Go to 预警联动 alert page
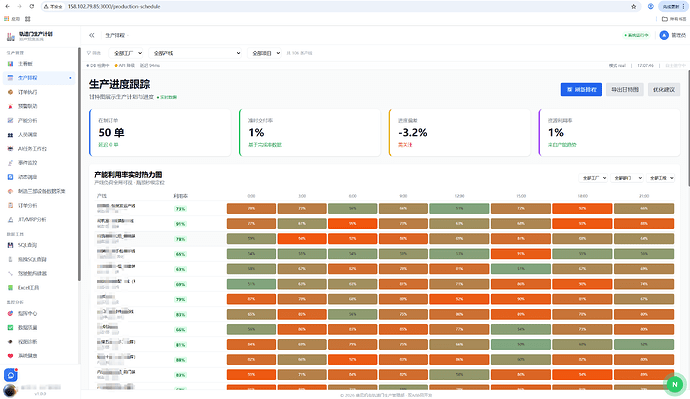Screen dimensions: 690x399 pyautogui.click(x=40, y=106)
